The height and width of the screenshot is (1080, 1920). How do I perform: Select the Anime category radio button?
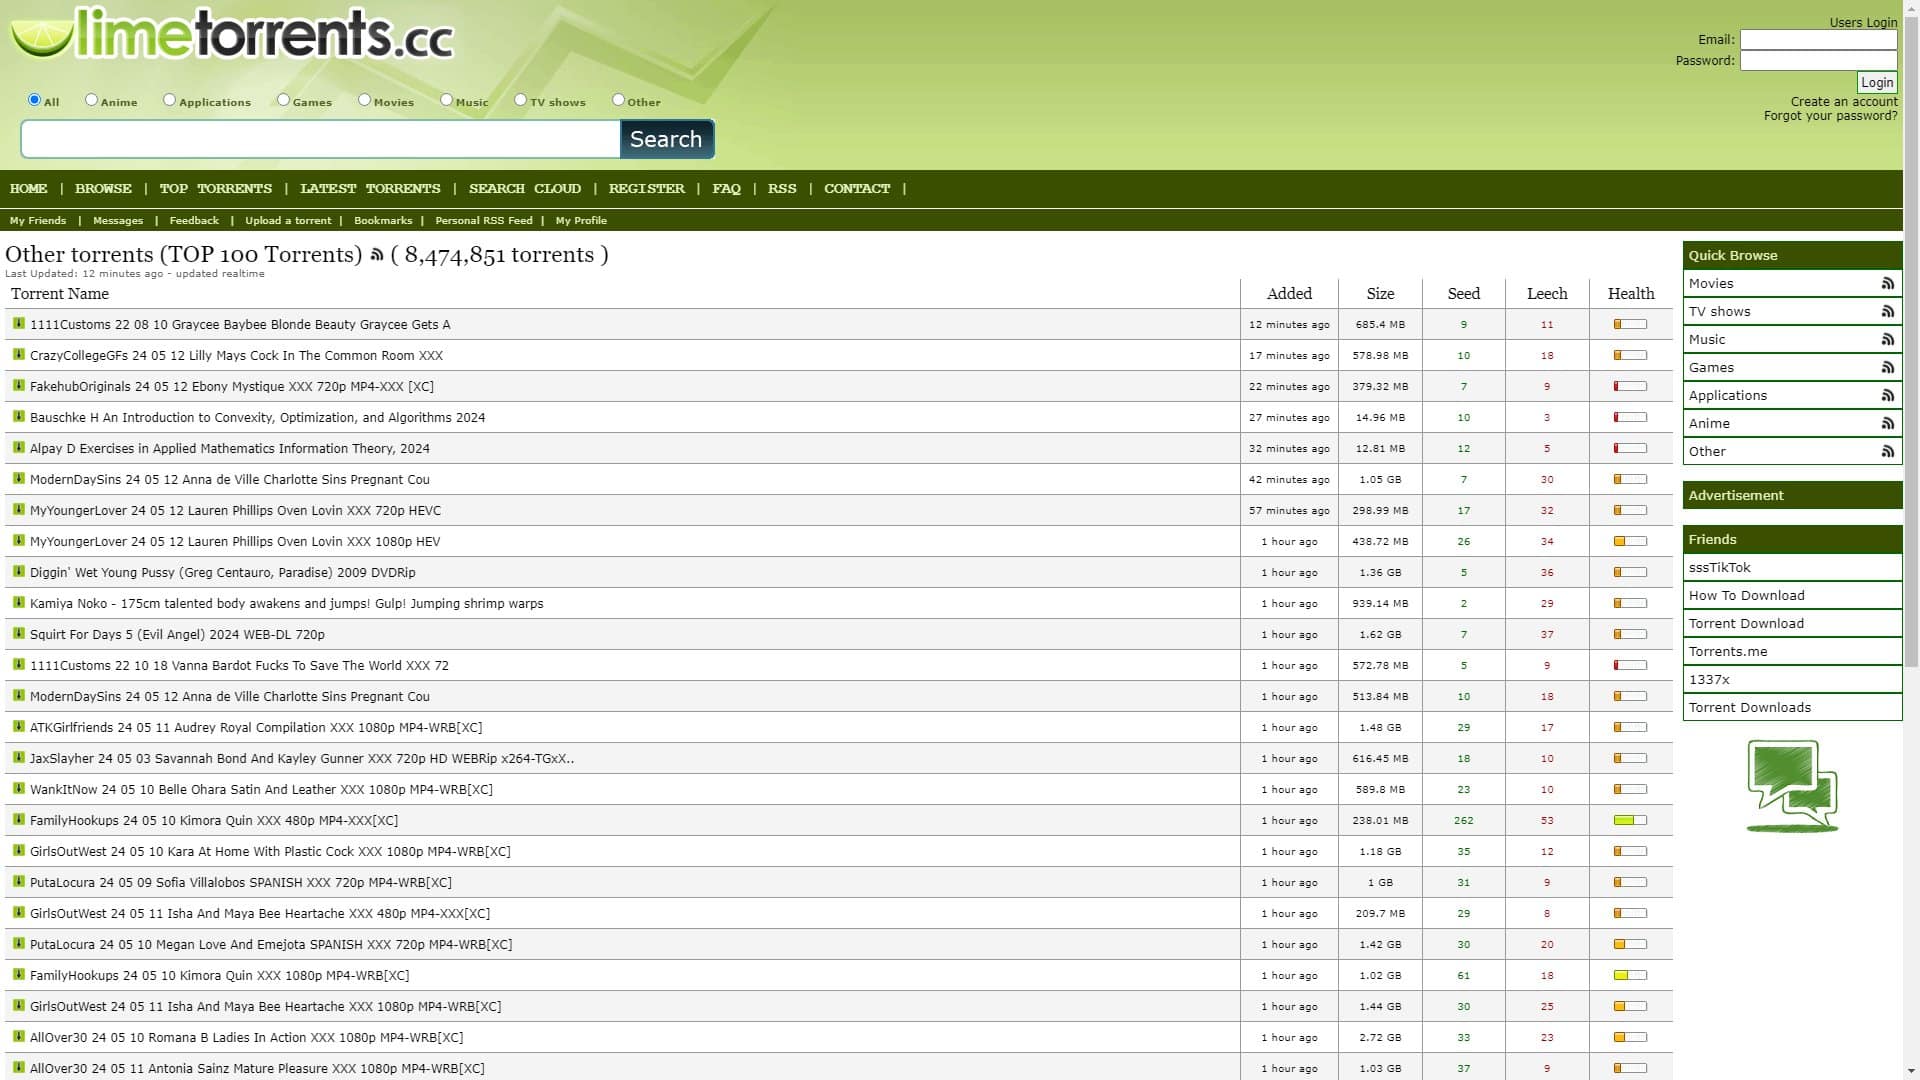tap(91, 100)
